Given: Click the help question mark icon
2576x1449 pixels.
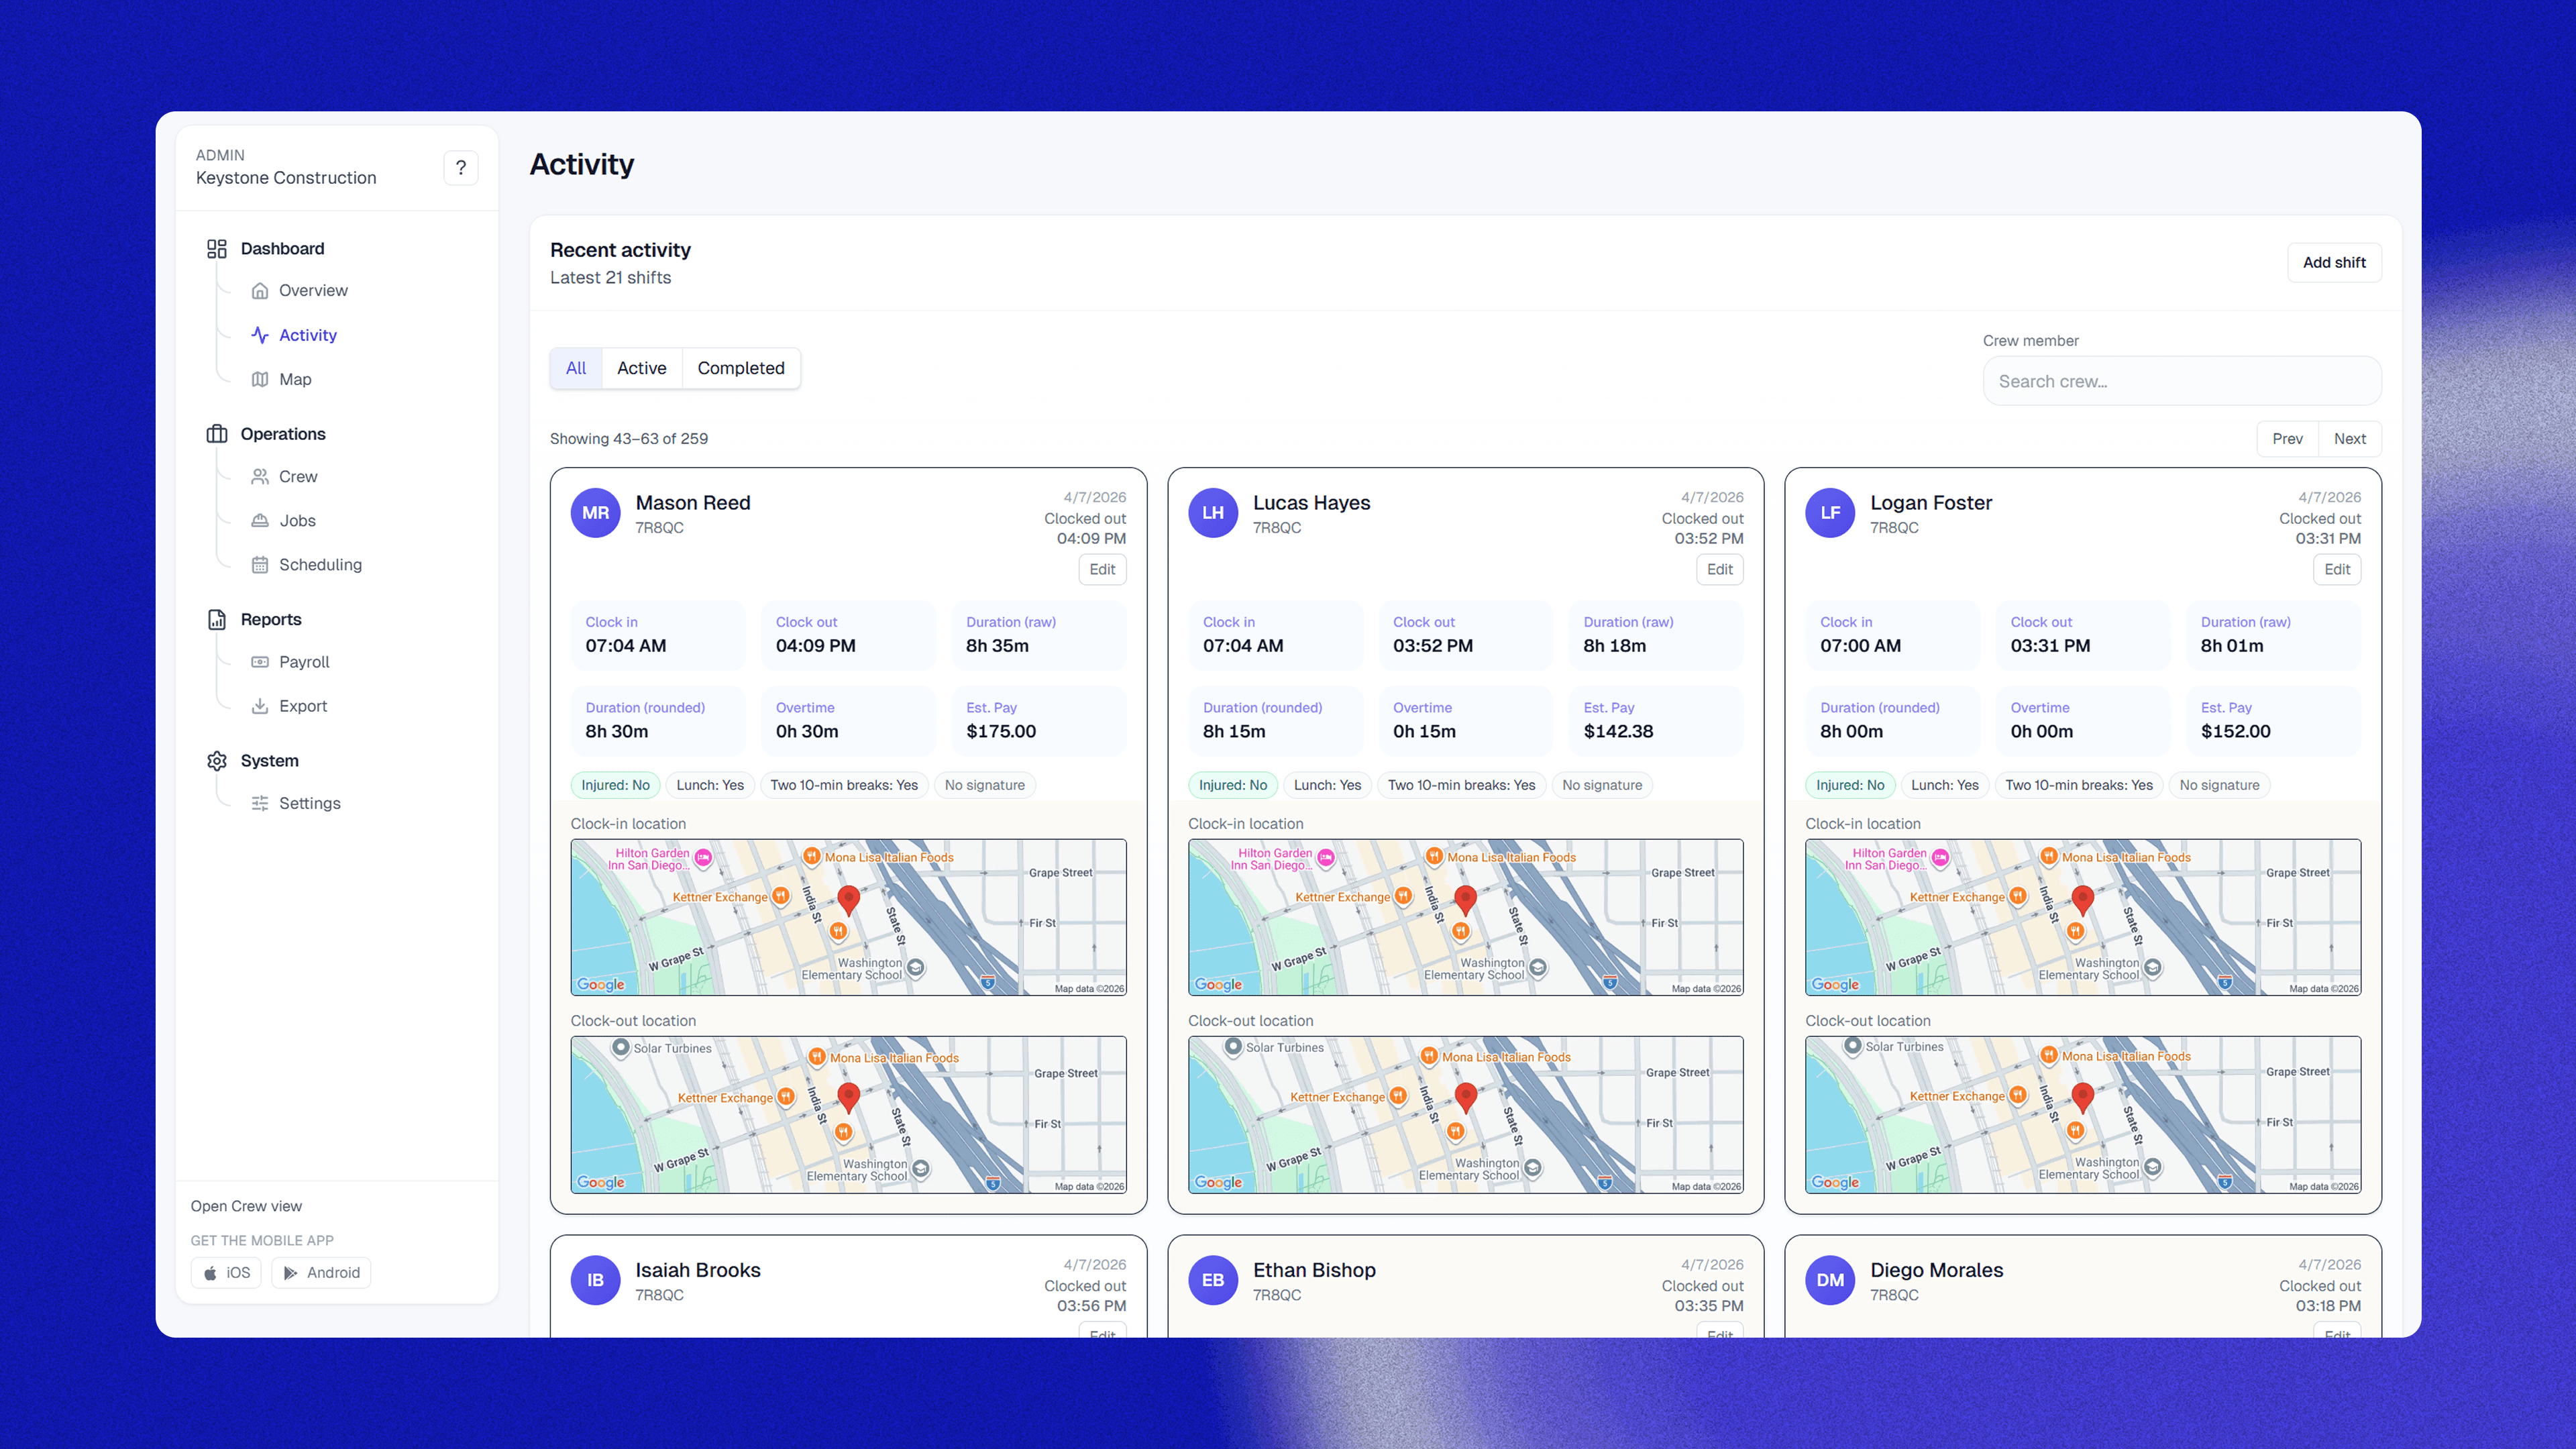Looking at the screenshot, I should [x=460, y=168].
